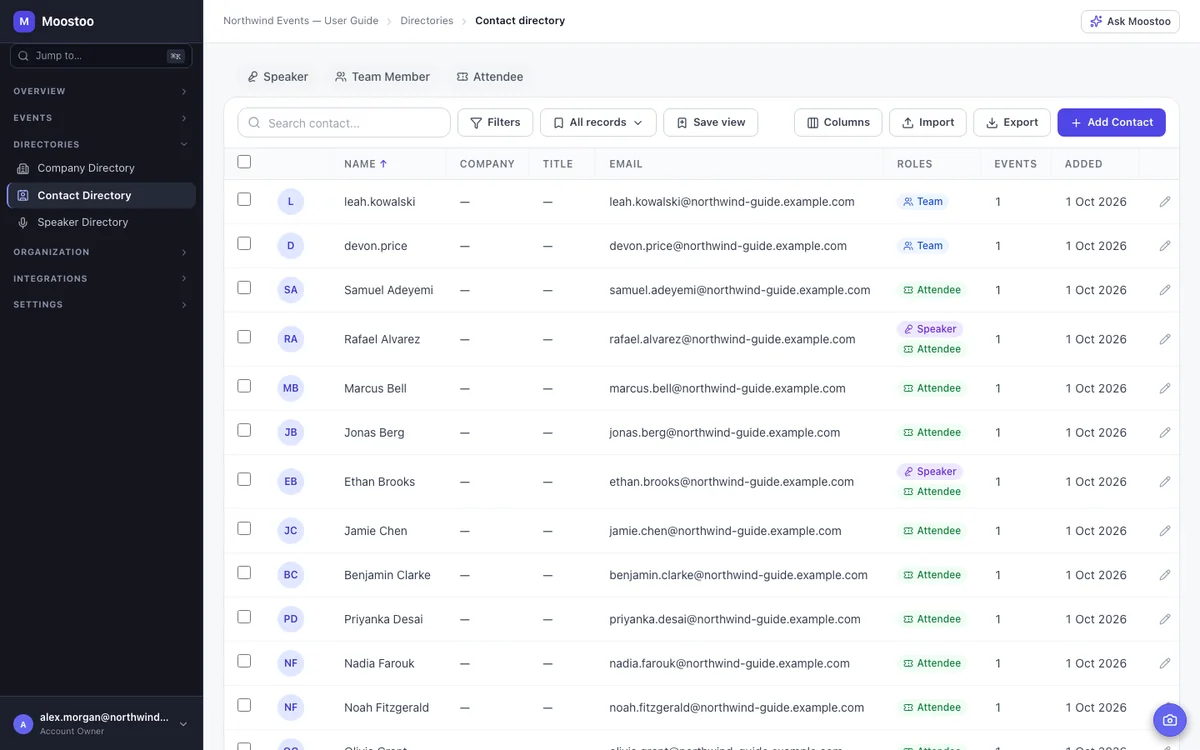1200x750 pixels.
Task: Expand the Integrations sidebar section
Action: tap(100, 278)
